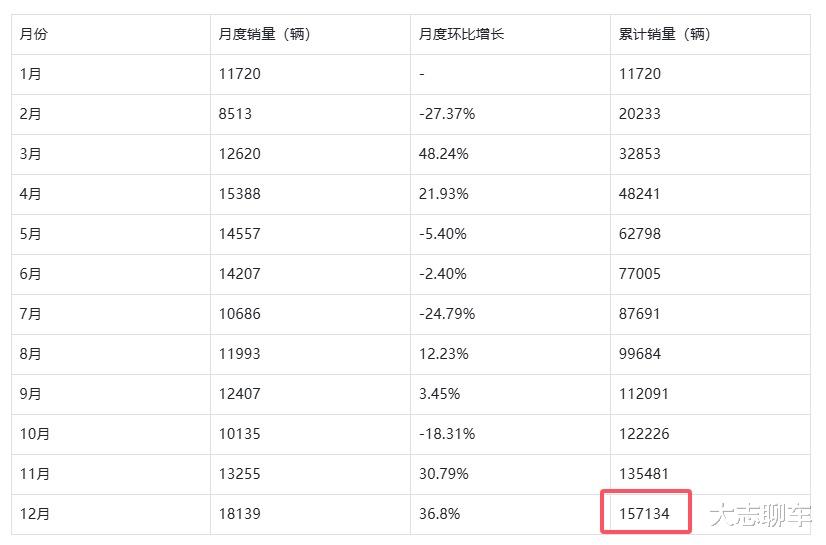826x545 pixels.
Task: Select the 18139 sales cell for 12月
Action: [x=240, y=514]
